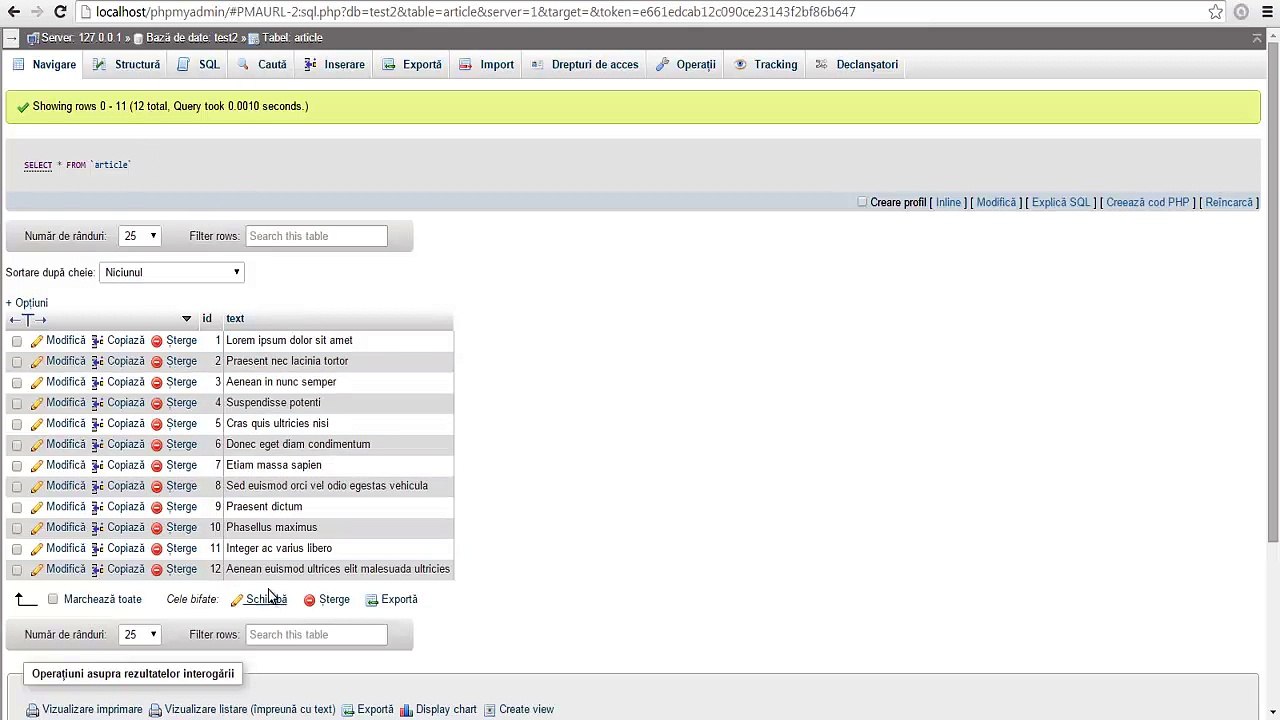Click test2 database in breadcrumb

[192, 38]
